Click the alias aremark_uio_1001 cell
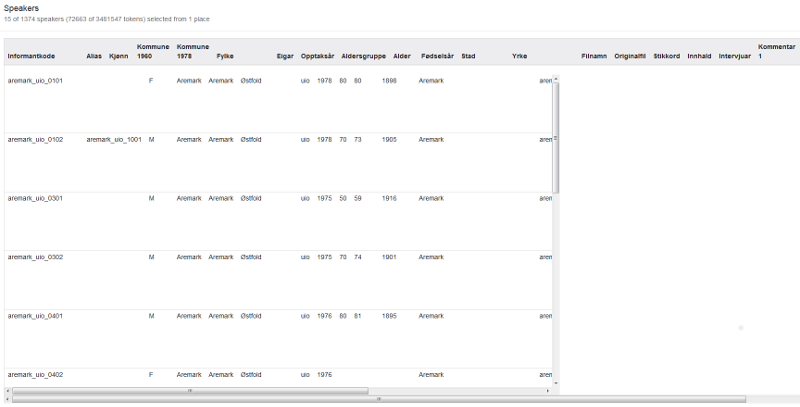Screen dimensions: 800x407 click(114, 139)
